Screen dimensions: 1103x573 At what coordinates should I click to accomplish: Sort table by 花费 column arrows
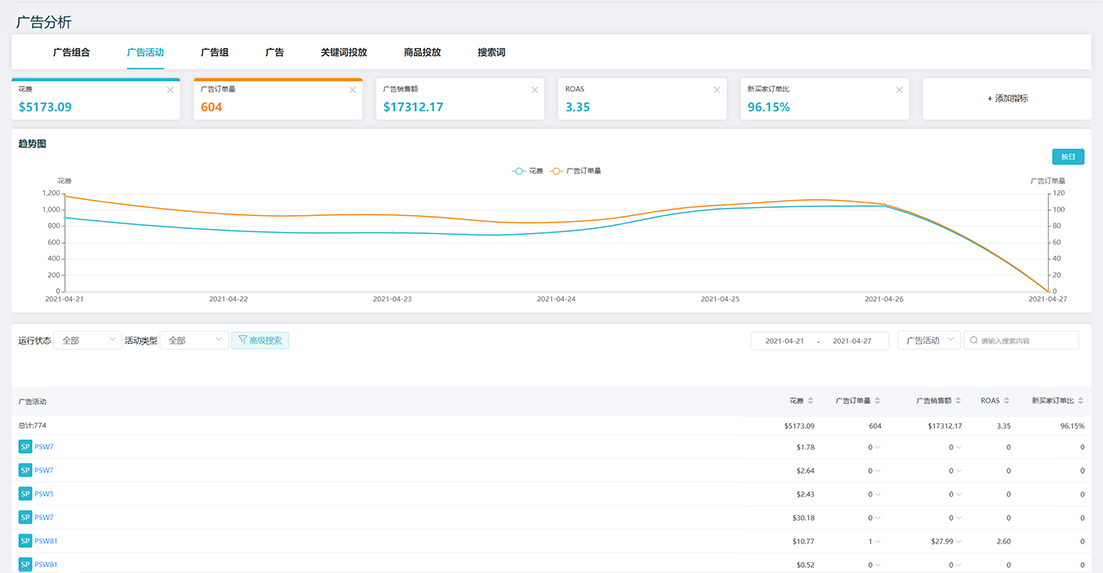coord(810,401)
